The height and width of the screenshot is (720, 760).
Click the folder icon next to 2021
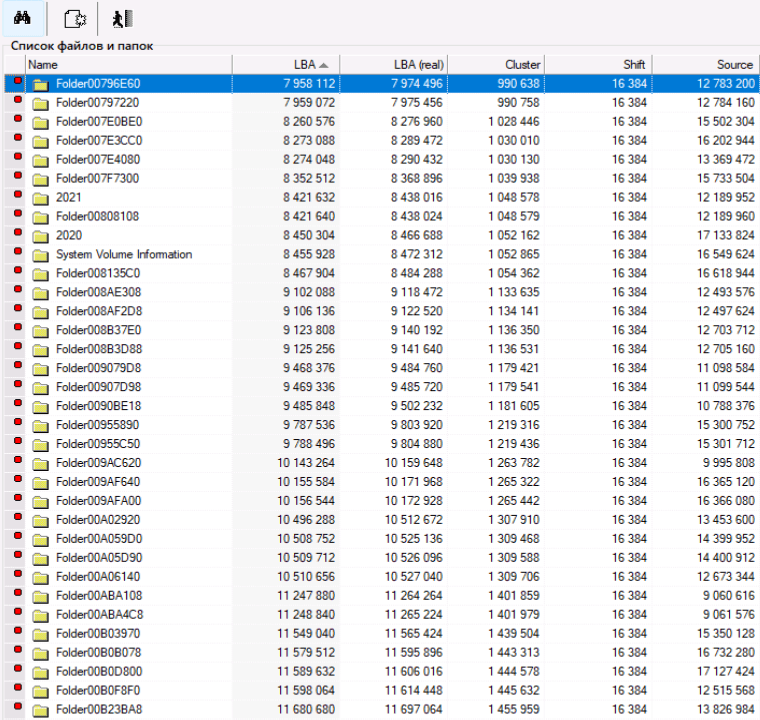40,198
